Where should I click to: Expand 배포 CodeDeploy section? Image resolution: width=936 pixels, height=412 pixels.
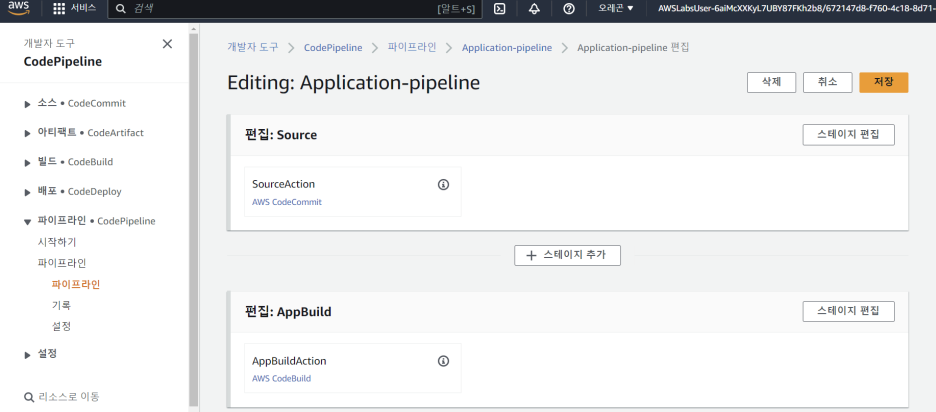27,192
